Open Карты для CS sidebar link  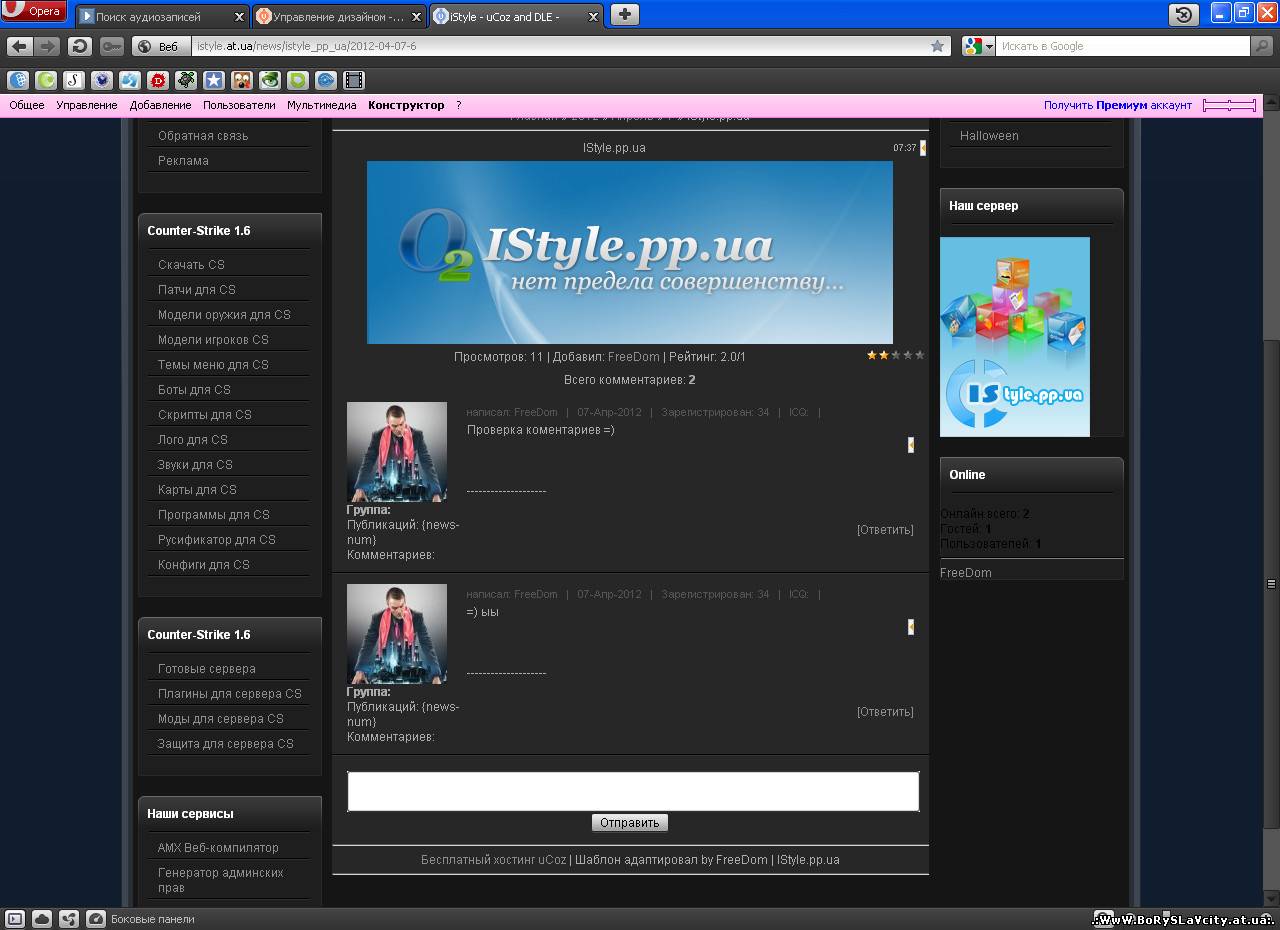pyautogui.click(x=197, y=490)
